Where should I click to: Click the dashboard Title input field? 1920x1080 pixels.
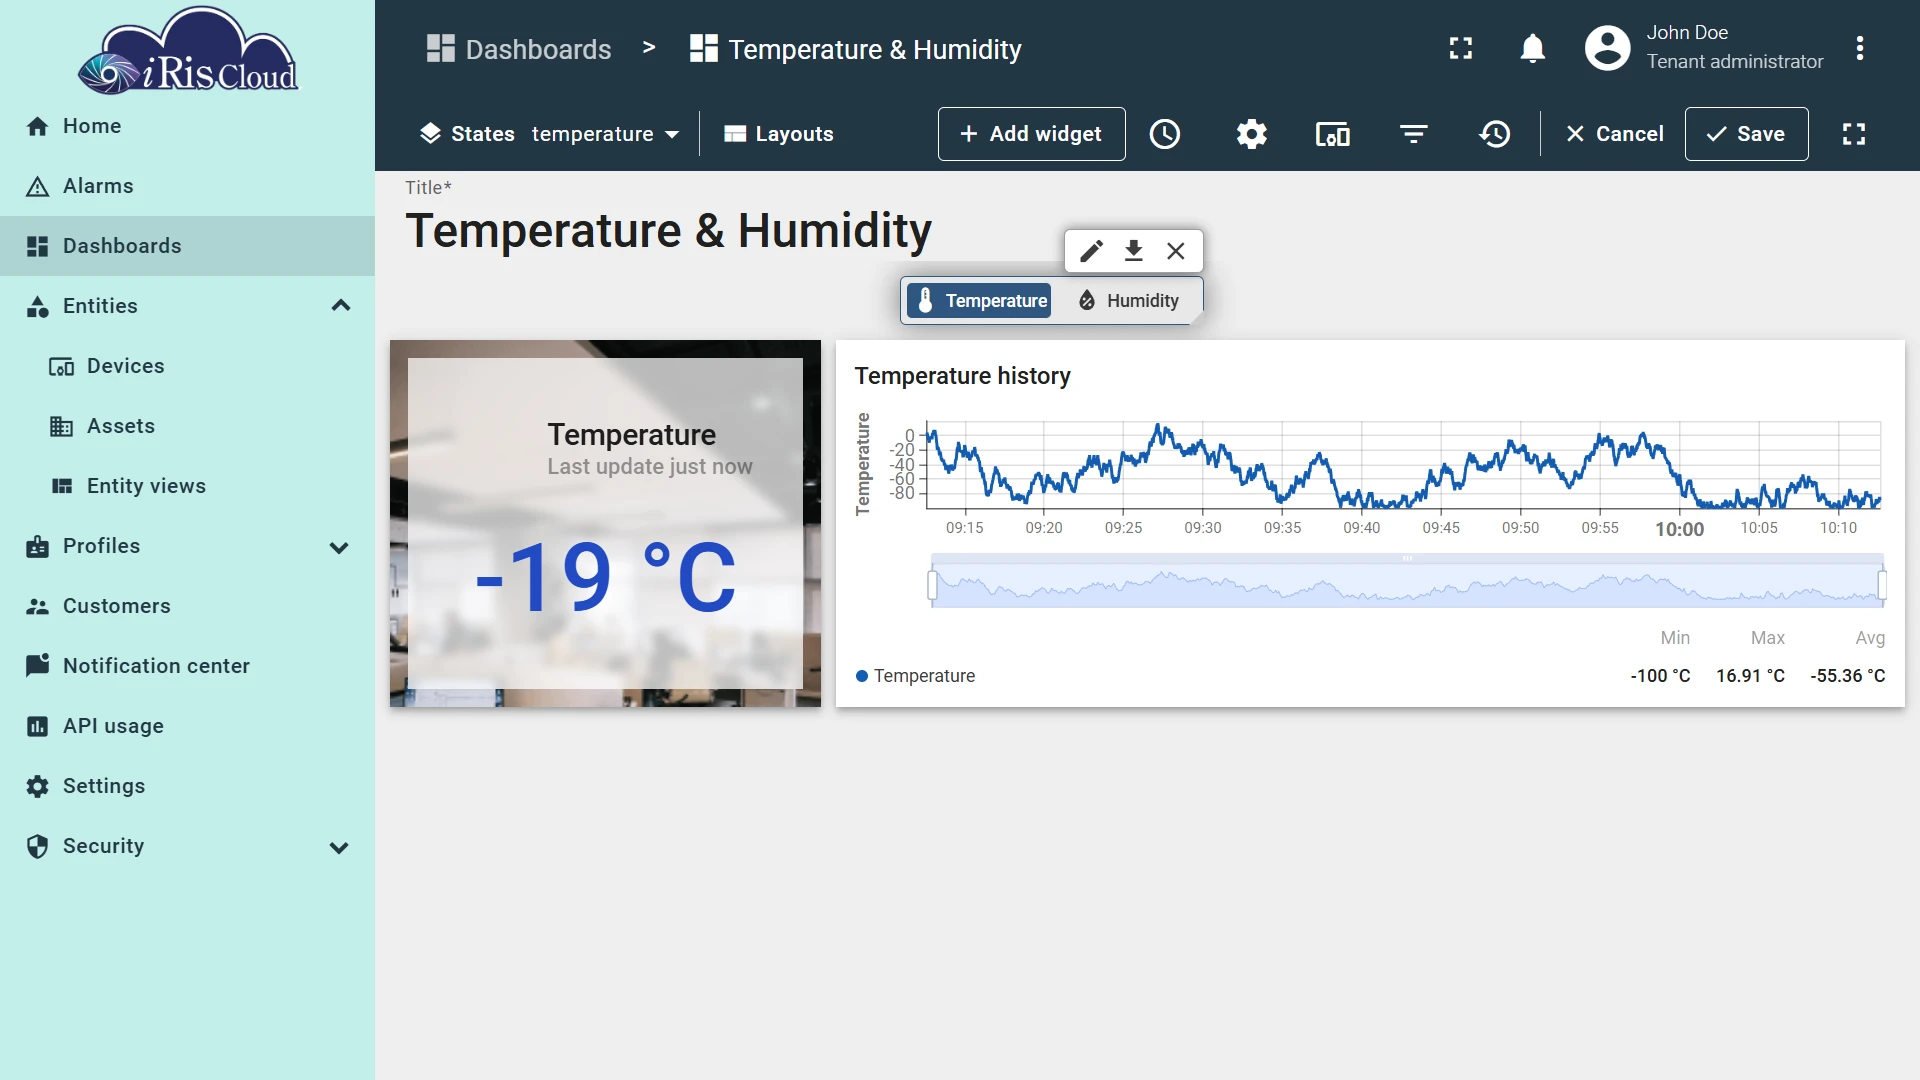669,231
